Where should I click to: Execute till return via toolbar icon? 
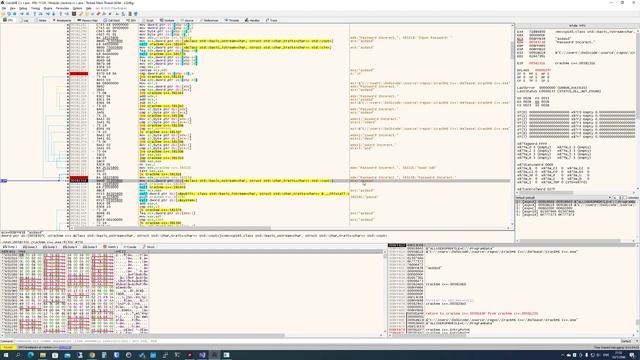61,14
